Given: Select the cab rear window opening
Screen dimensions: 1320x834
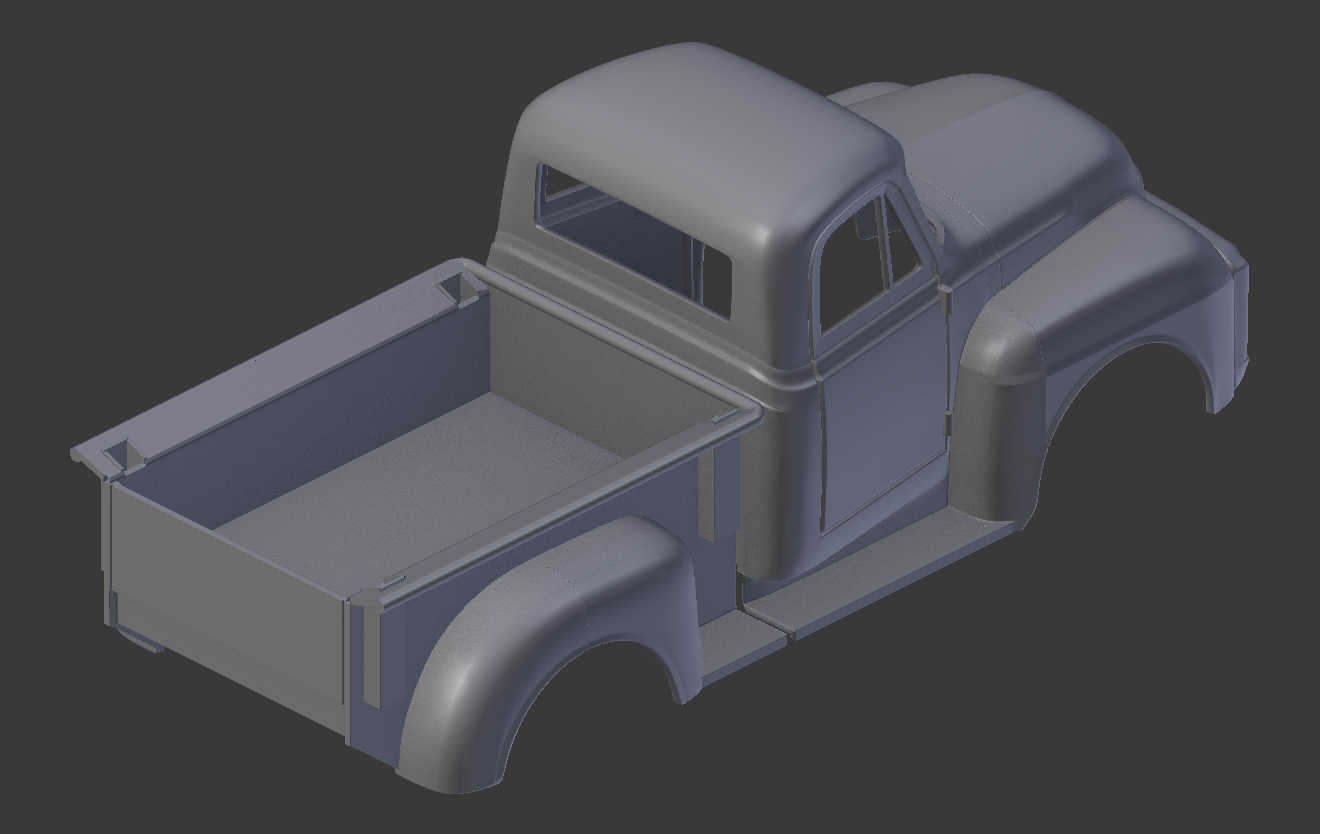Looking at the screenshot, I should pyautogui.click(x=635, y=242).
